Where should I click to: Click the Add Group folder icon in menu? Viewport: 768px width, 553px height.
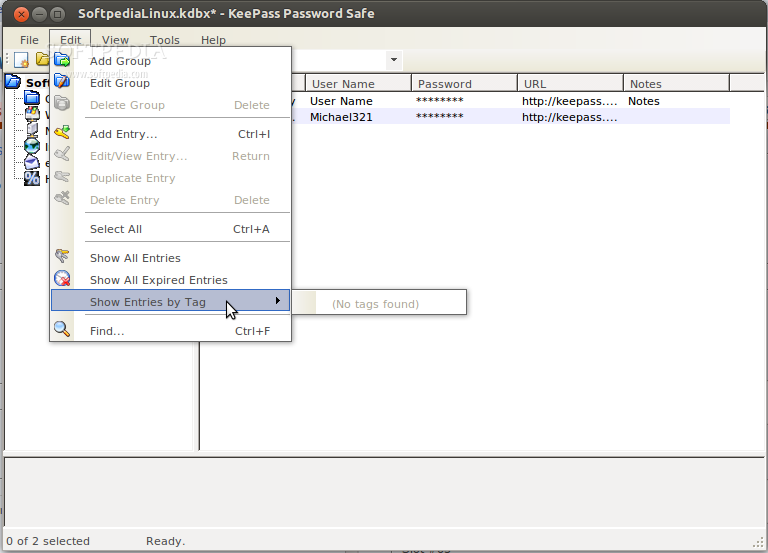[62, 60]
